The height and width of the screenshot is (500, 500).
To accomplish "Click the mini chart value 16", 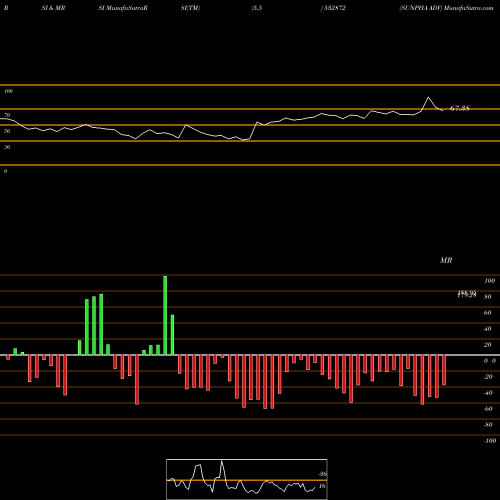I will coord(322,486).
